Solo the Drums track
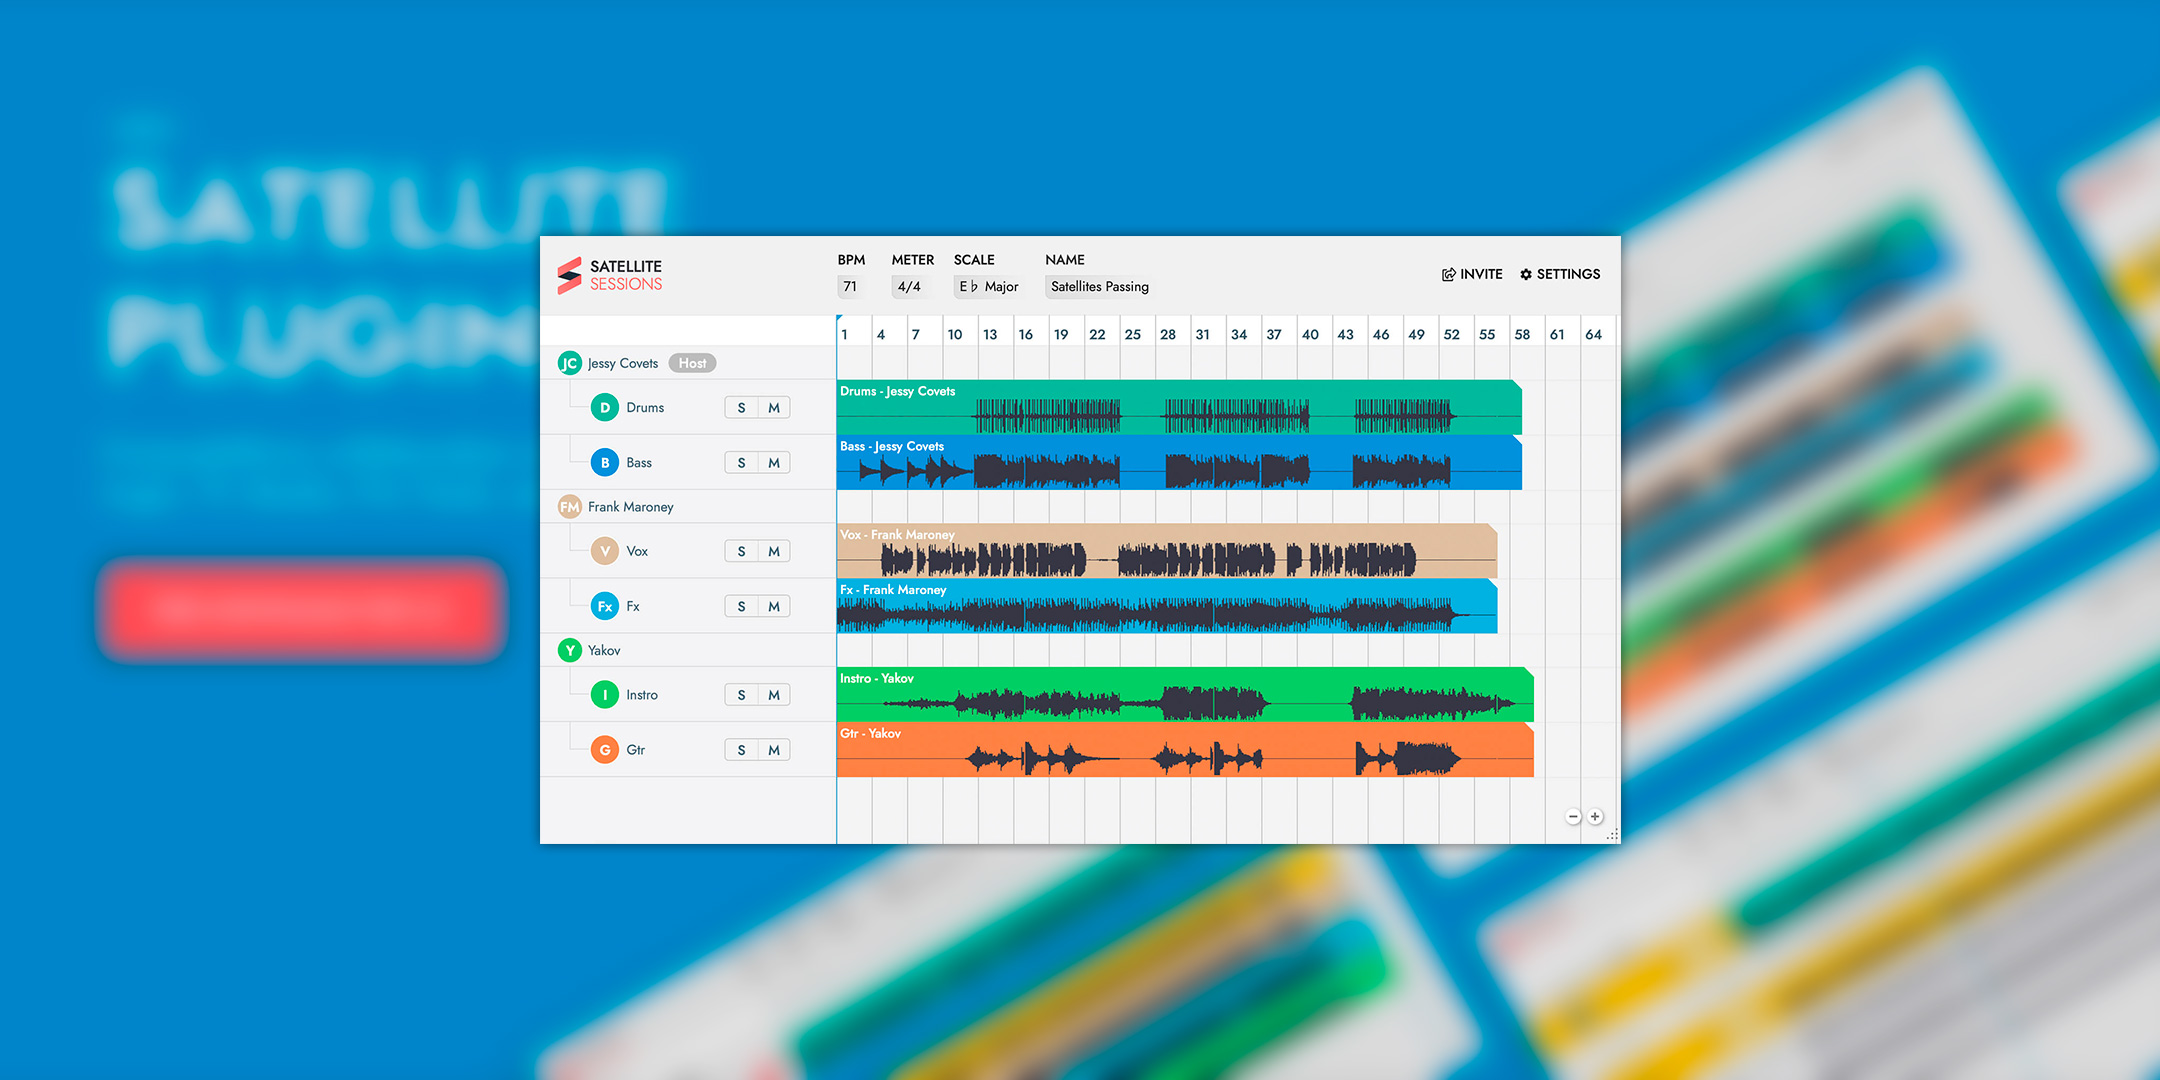 point(741,407)
